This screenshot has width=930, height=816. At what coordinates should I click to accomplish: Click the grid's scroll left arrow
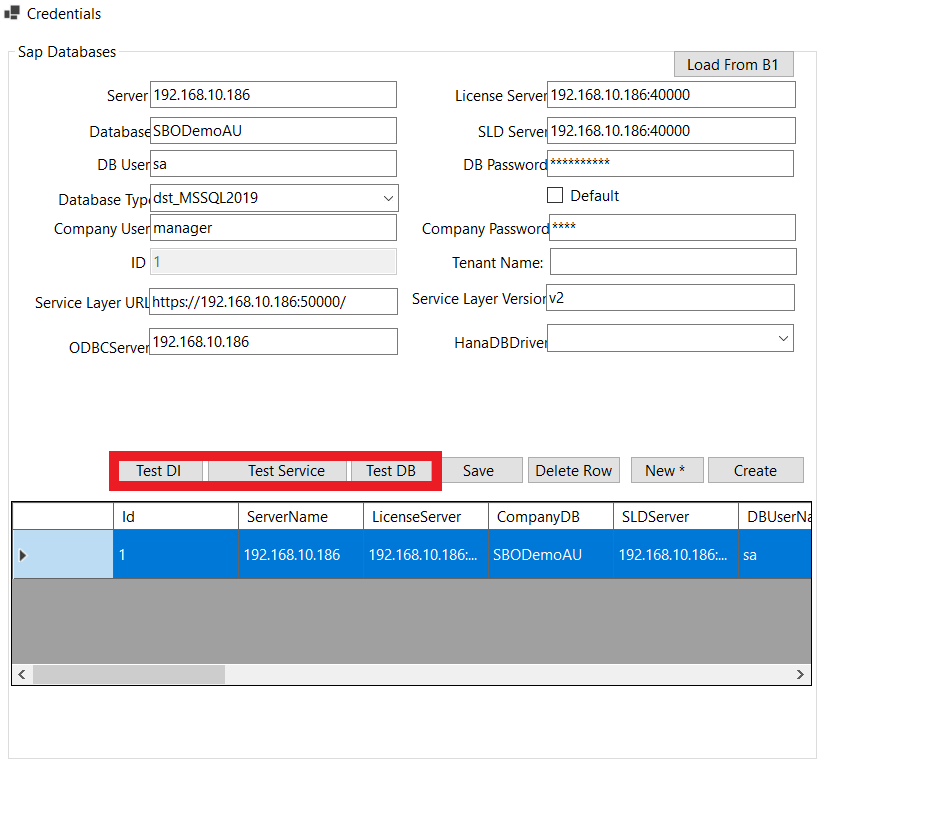[22, 674]
